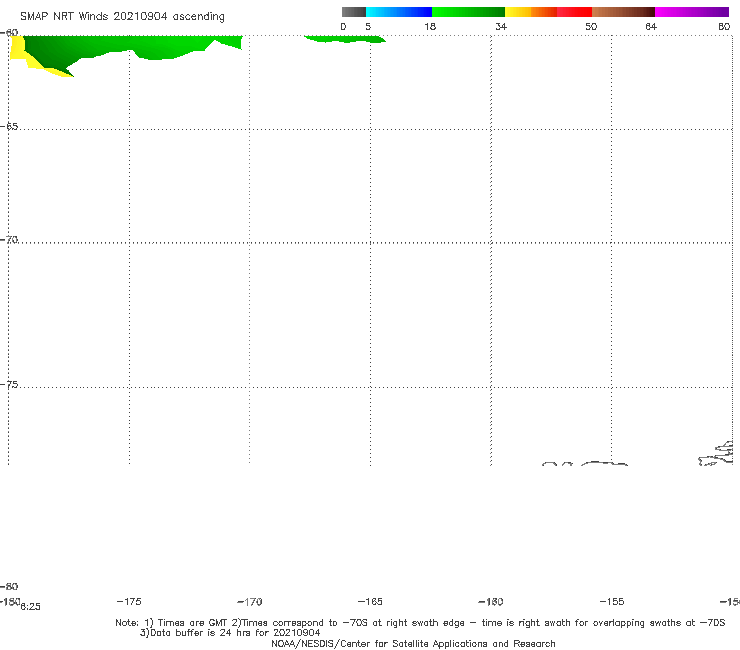Select the cyan-to-blue color bar segment
Viewport: 740px width, 650px height.
coord(399,12)
